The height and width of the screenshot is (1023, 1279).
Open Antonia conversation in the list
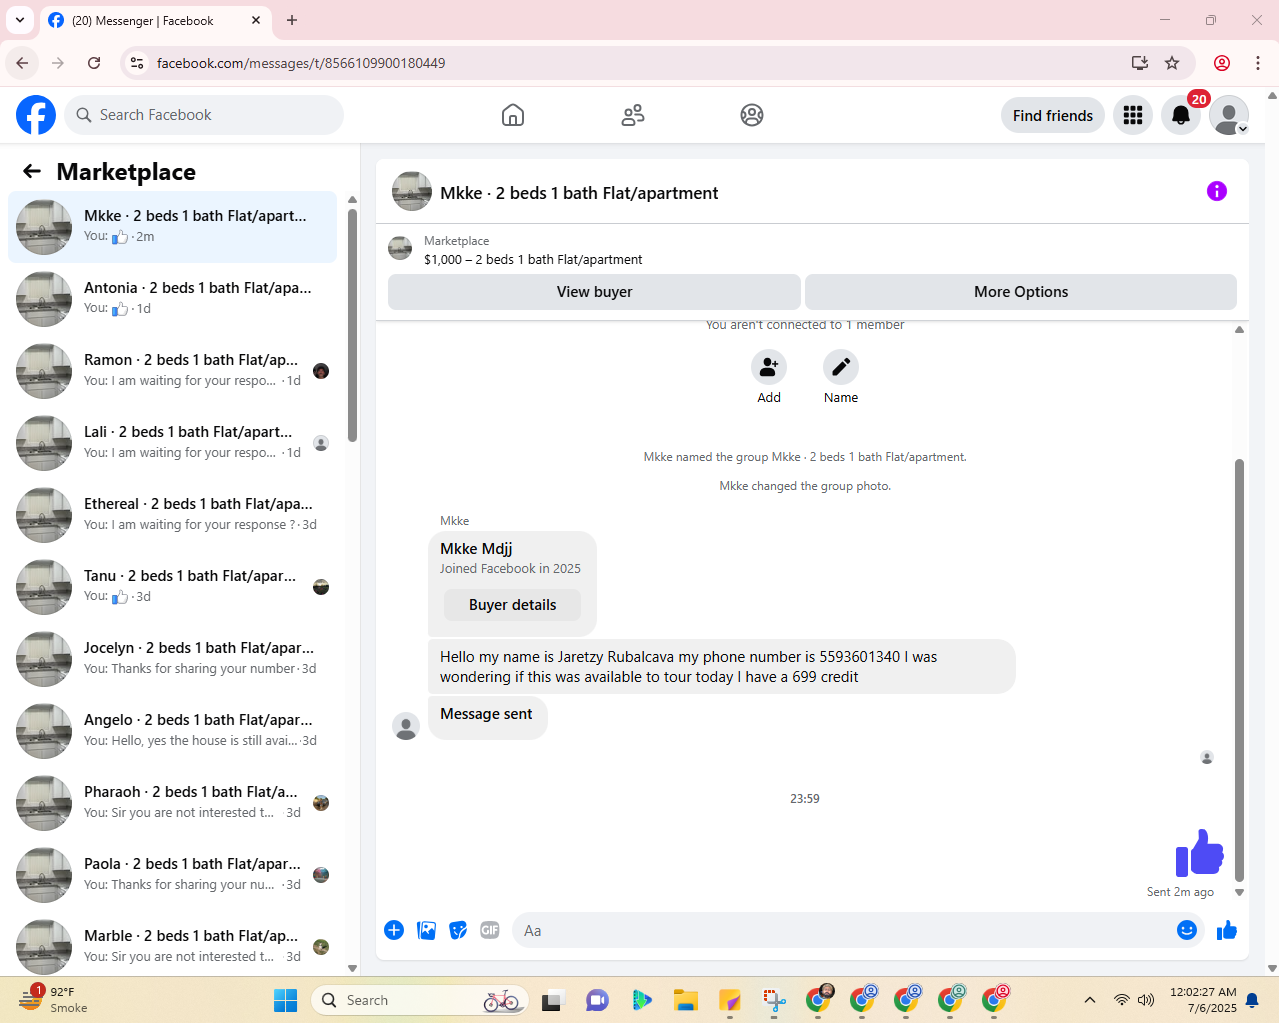coord(172,299)
